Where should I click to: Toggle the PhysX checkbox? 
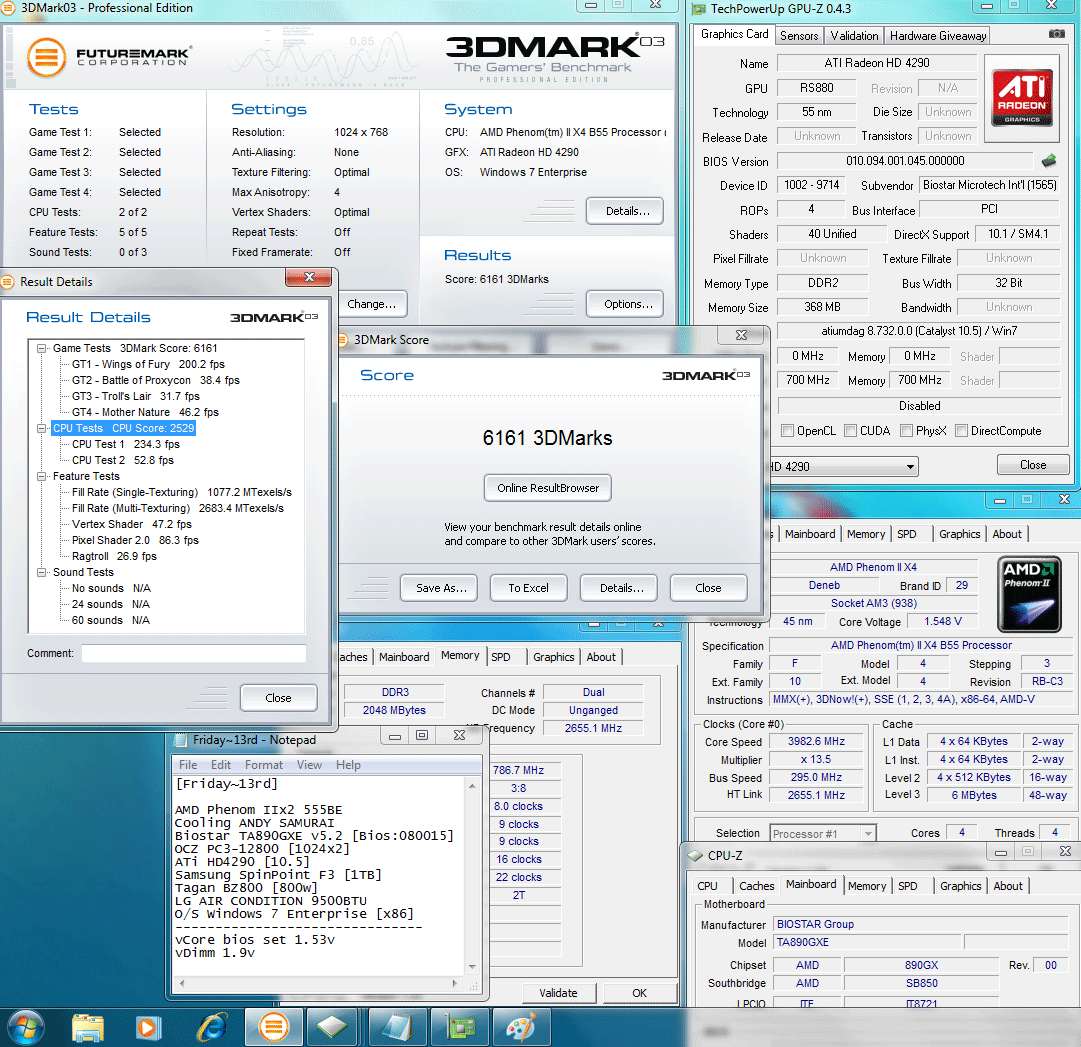[907, 431]
